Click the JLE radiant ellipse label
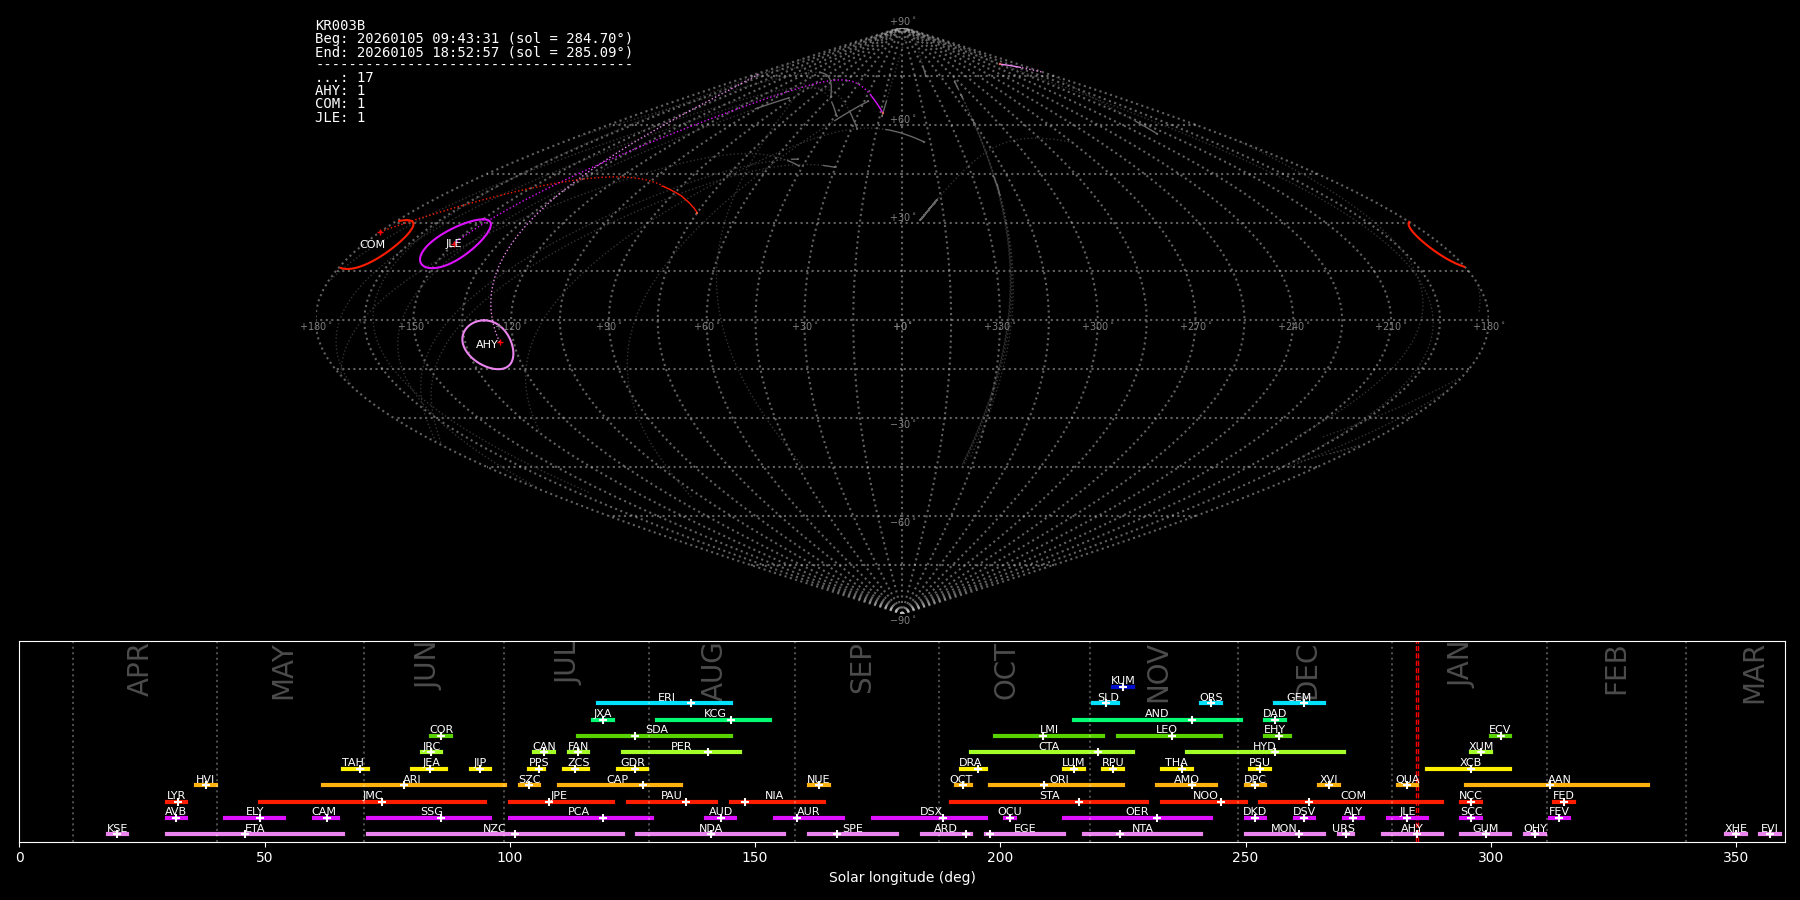The height and width of the screenshot is (900, 1800). pos(453,244)
